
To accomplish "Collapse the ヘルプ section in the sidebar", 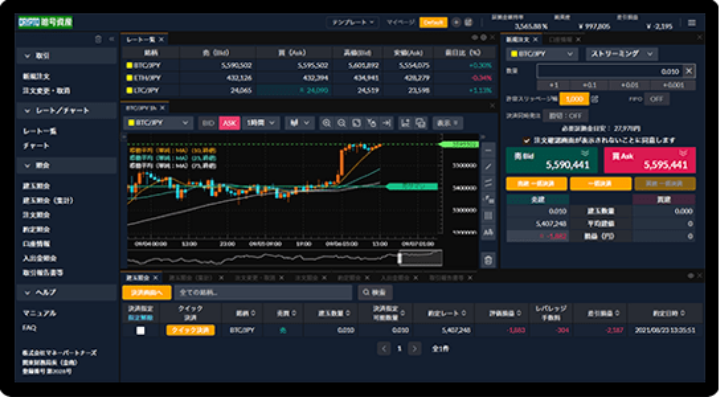I will click(x=66, y=292).
